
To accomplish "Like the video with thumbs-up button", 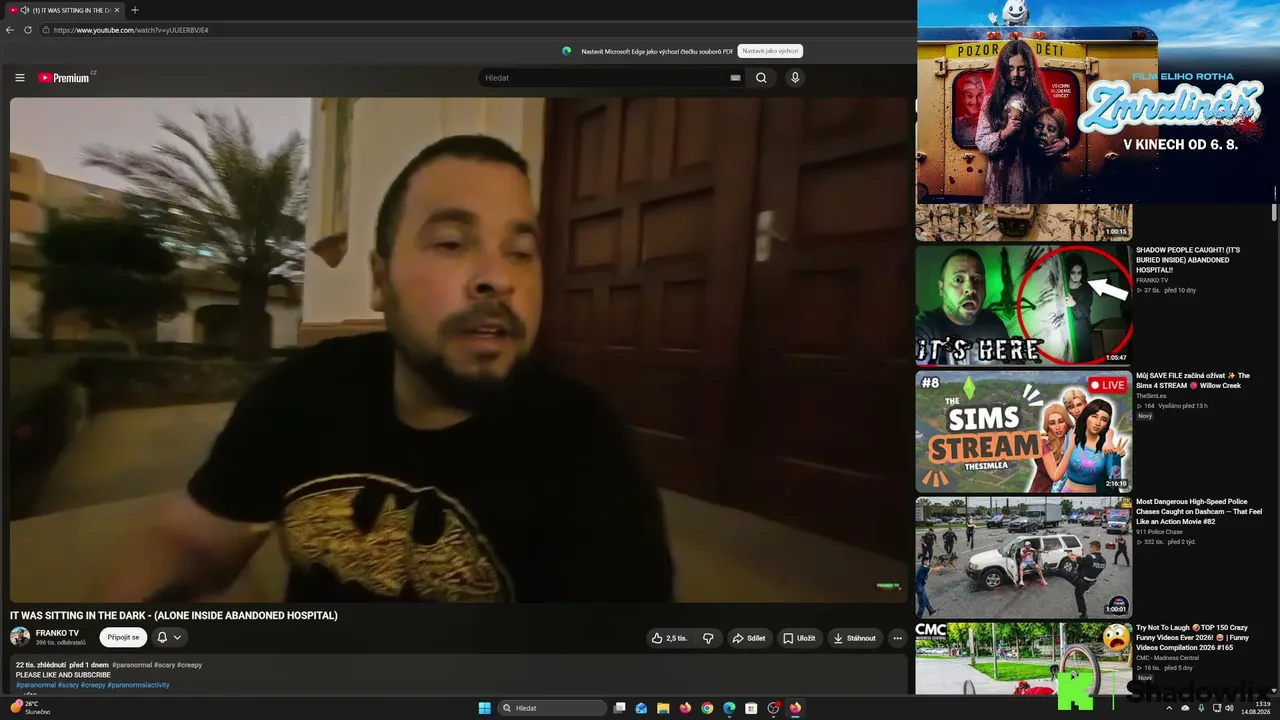I will coord(670,638).
